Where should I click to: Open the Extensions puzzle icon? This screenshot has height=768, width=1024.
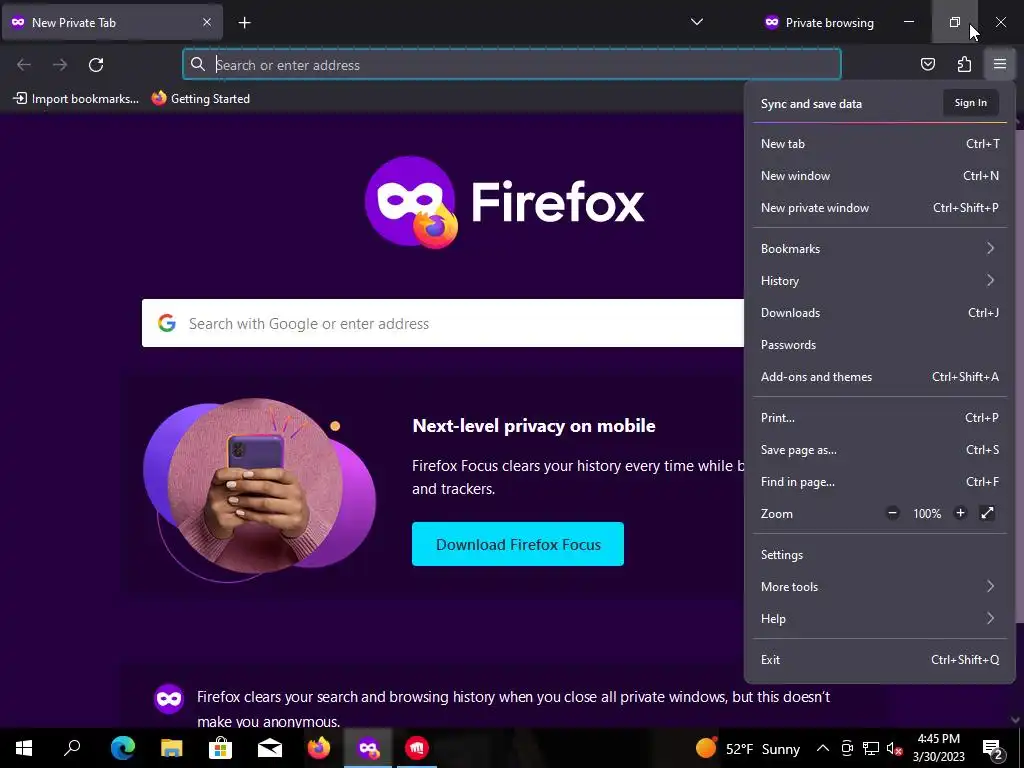(x=964, y=64)
